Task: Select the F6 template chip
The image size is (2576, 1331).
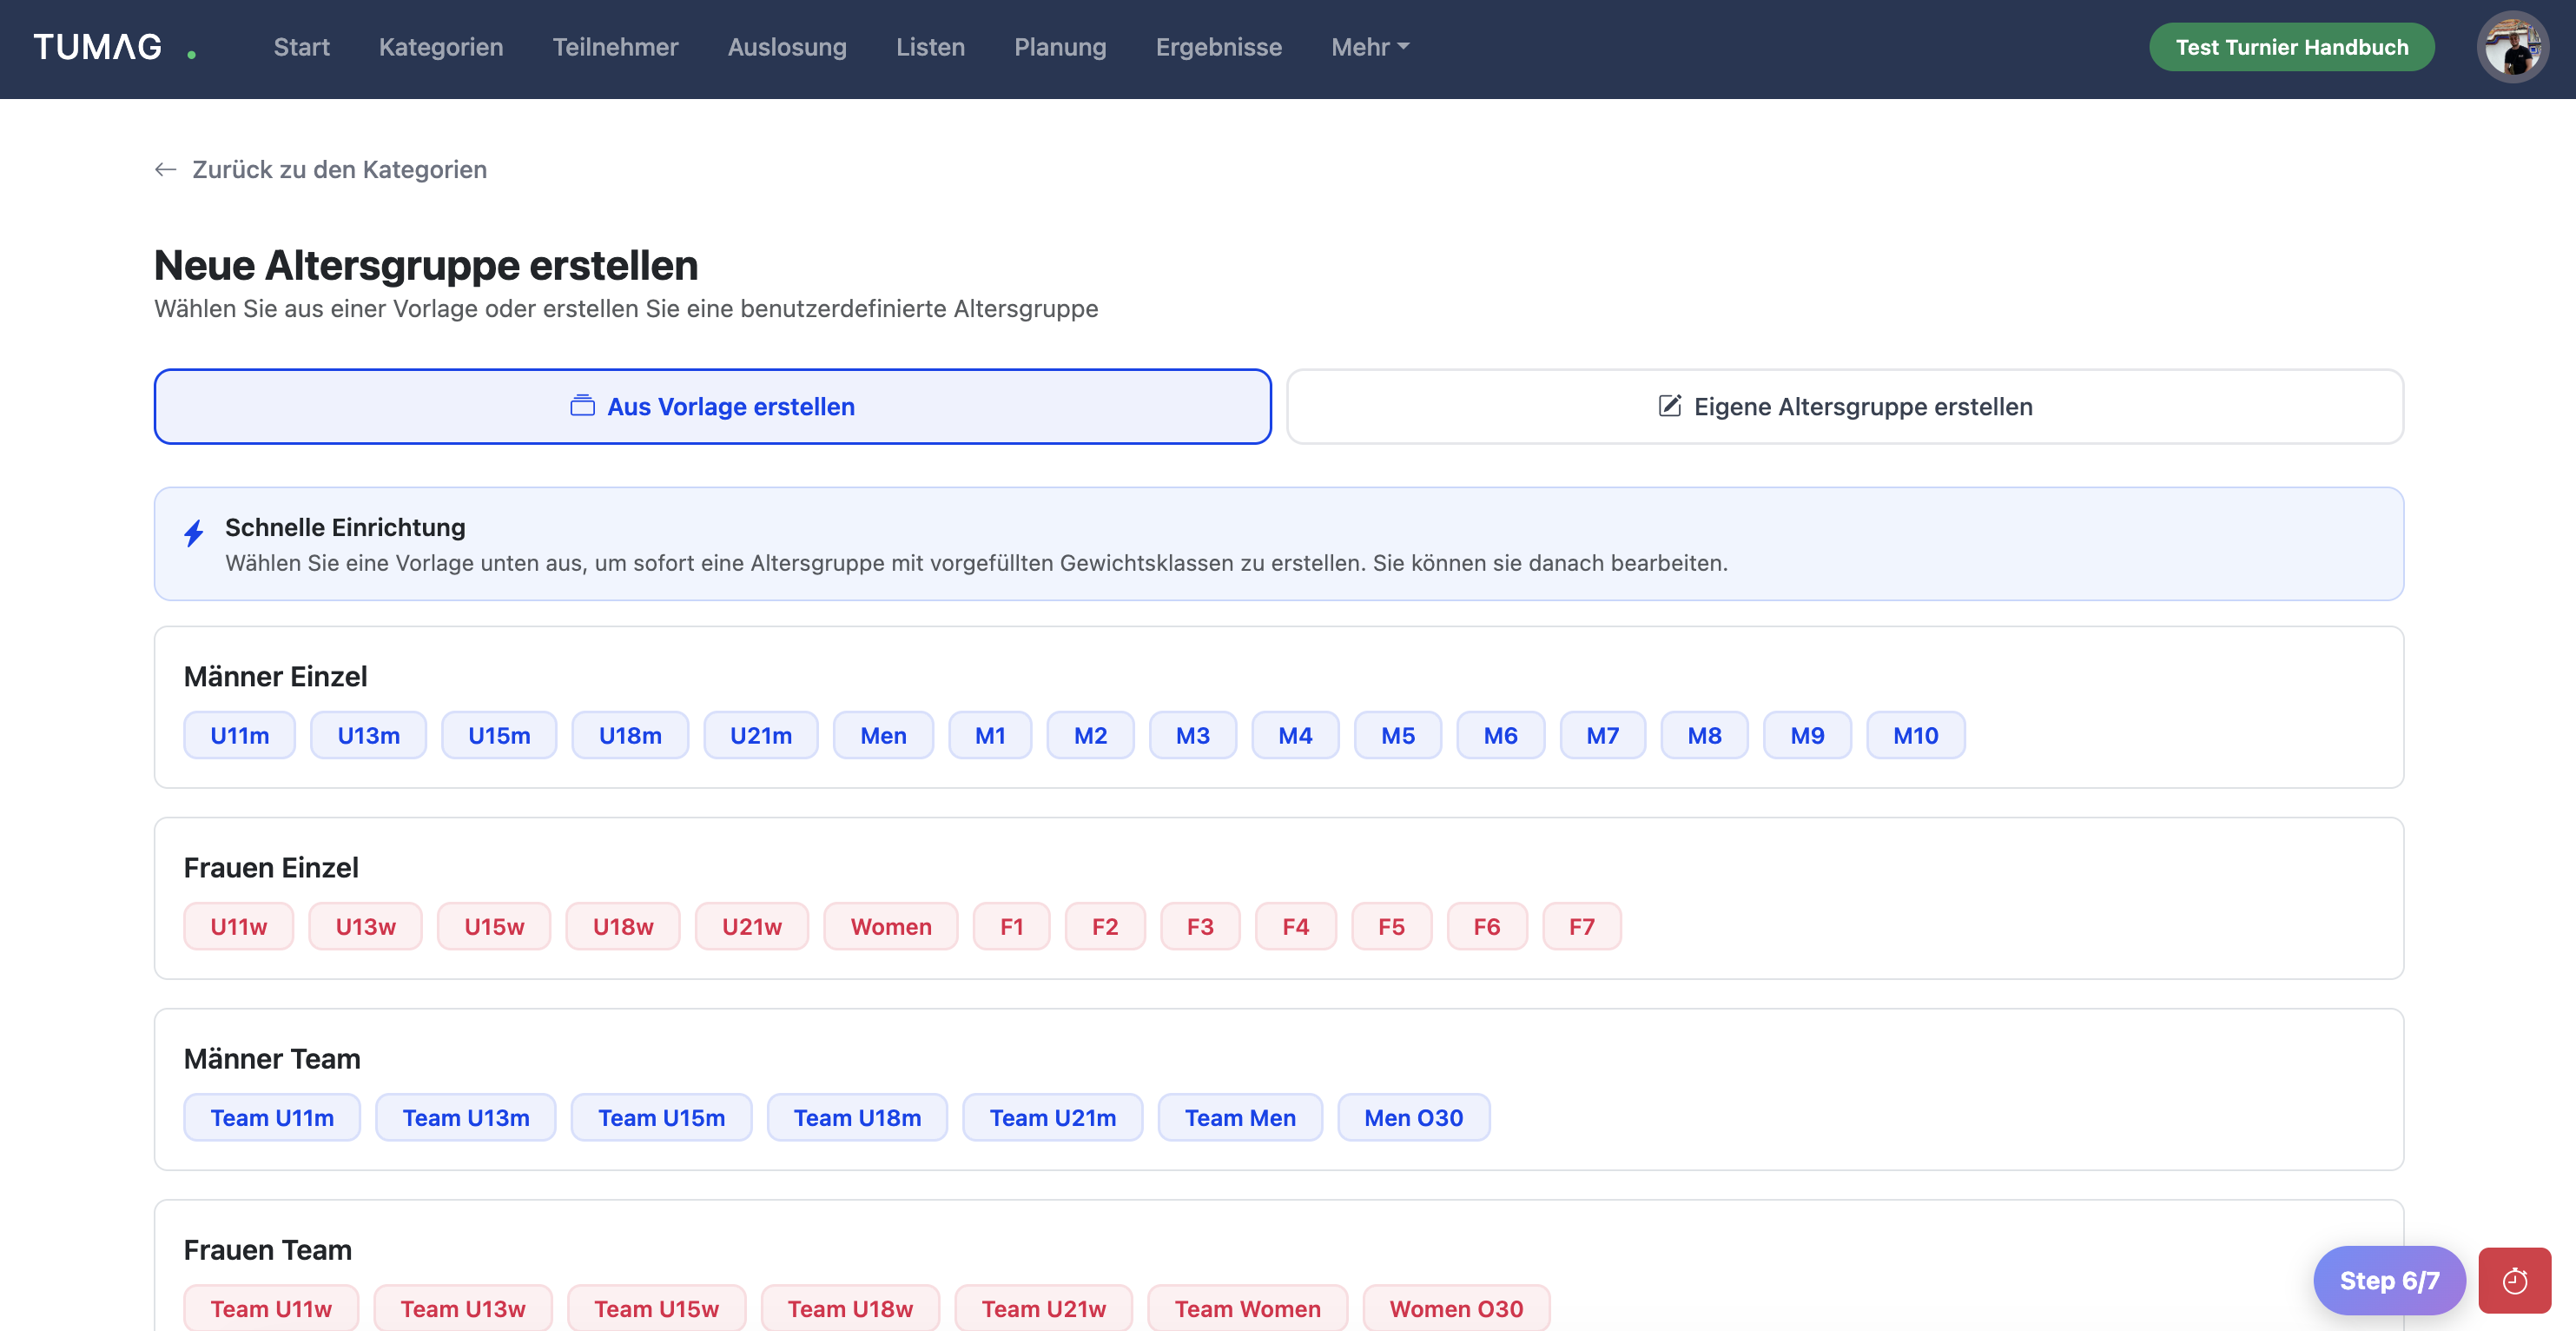Action: pyautogui.click(x=1486, y=926)
